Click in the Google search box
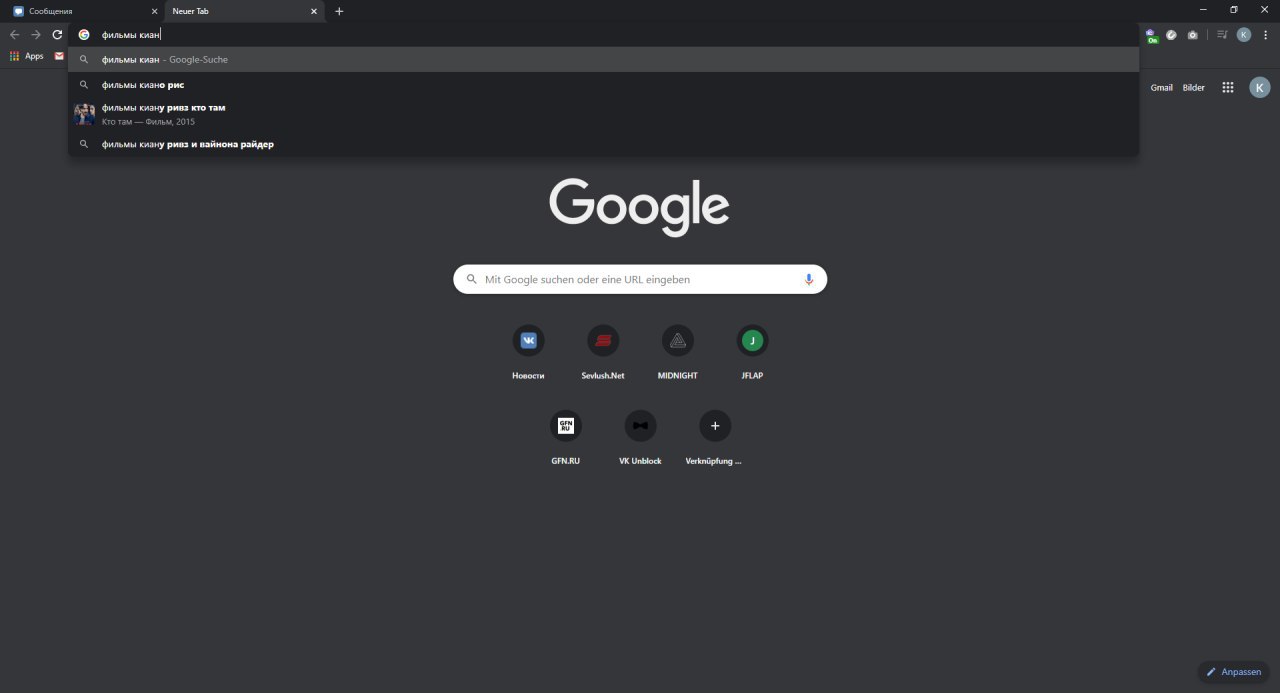Screen dimensions: 1280x693 (640, 280)
